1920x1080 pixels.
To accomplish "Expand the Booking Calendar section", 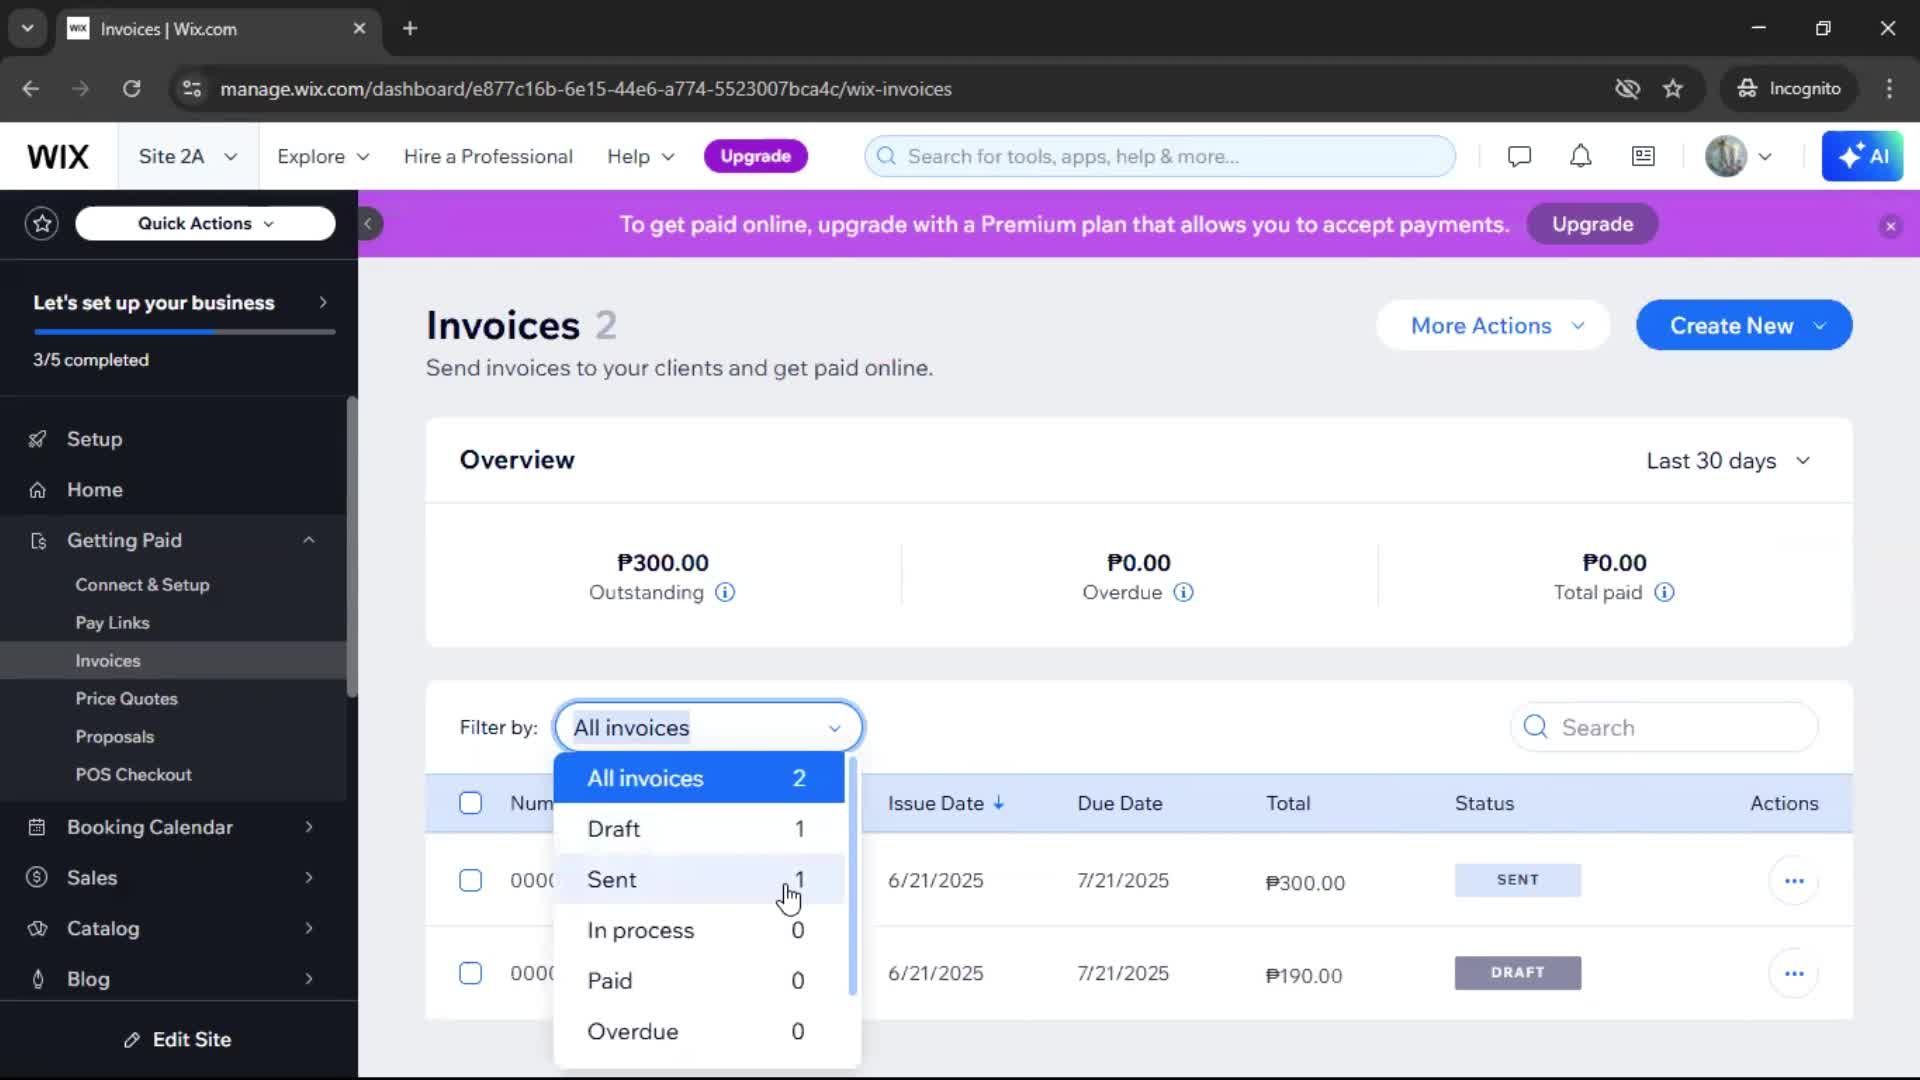I will click(x=173, y=827).
